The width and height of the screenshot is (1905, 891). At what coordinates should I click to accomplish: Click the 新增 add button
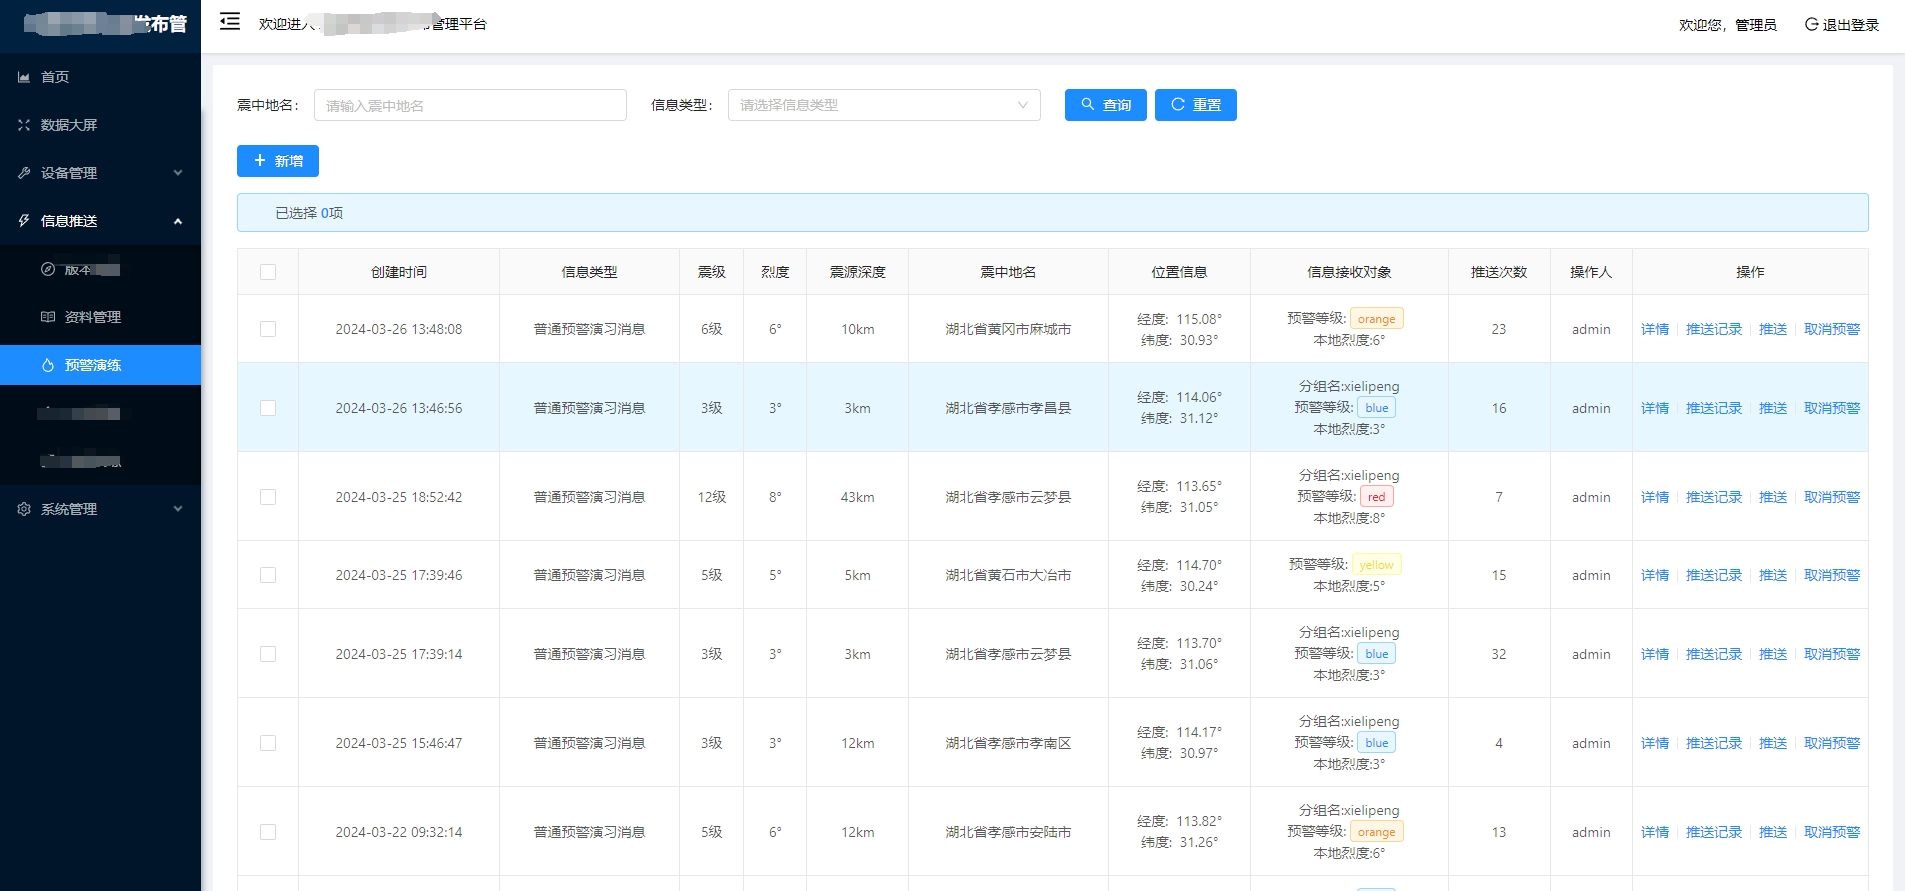pyautogui.click(x=278, y=161)
